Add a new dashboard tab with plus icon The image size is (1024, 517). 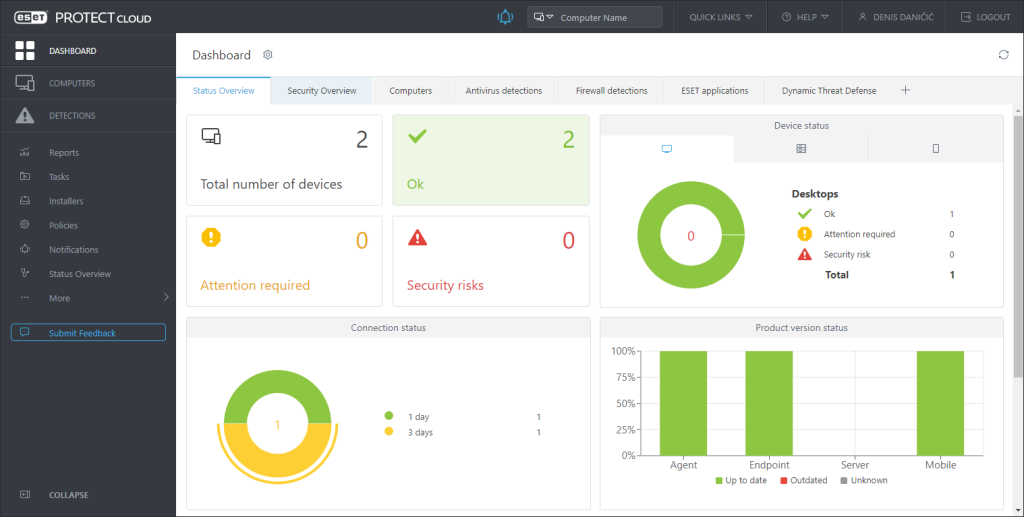pos(905,91)
